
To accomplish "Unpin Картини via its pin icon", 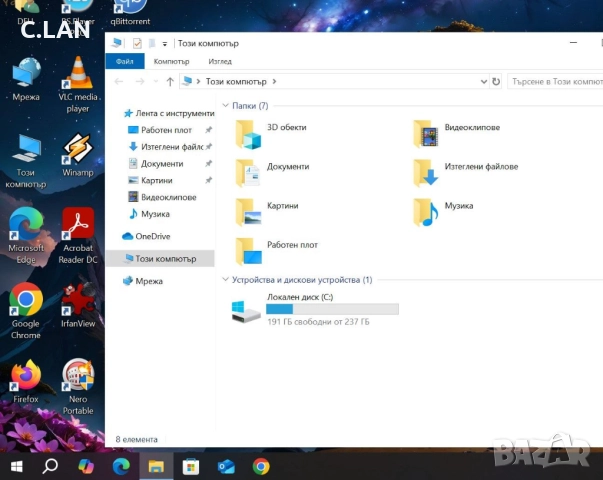I will click(x=208, y=180).
